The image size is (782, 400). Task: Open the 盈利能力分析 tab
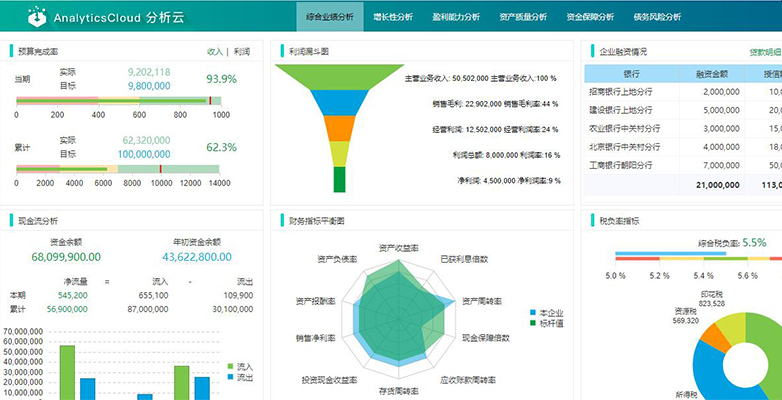[x=456, y=17]
